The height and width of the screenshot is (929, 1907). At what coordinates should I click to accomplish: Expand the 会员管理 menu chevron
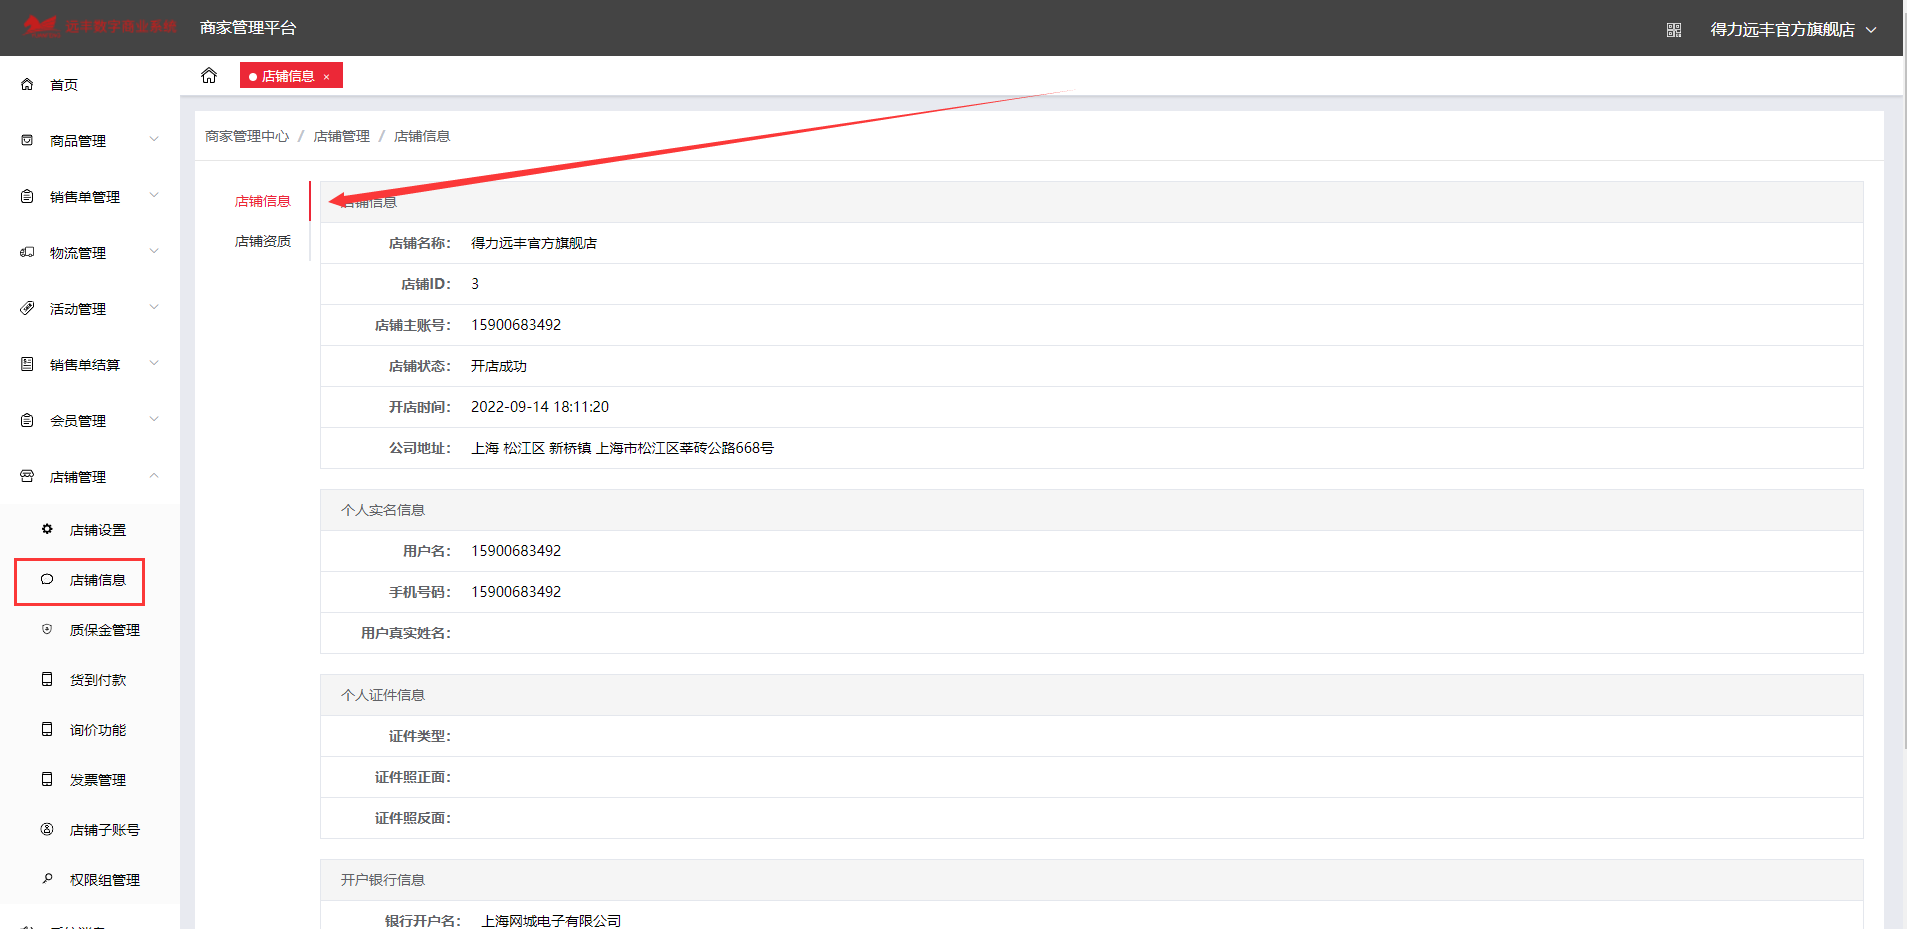pyautogui.click(x=154, y=419)
